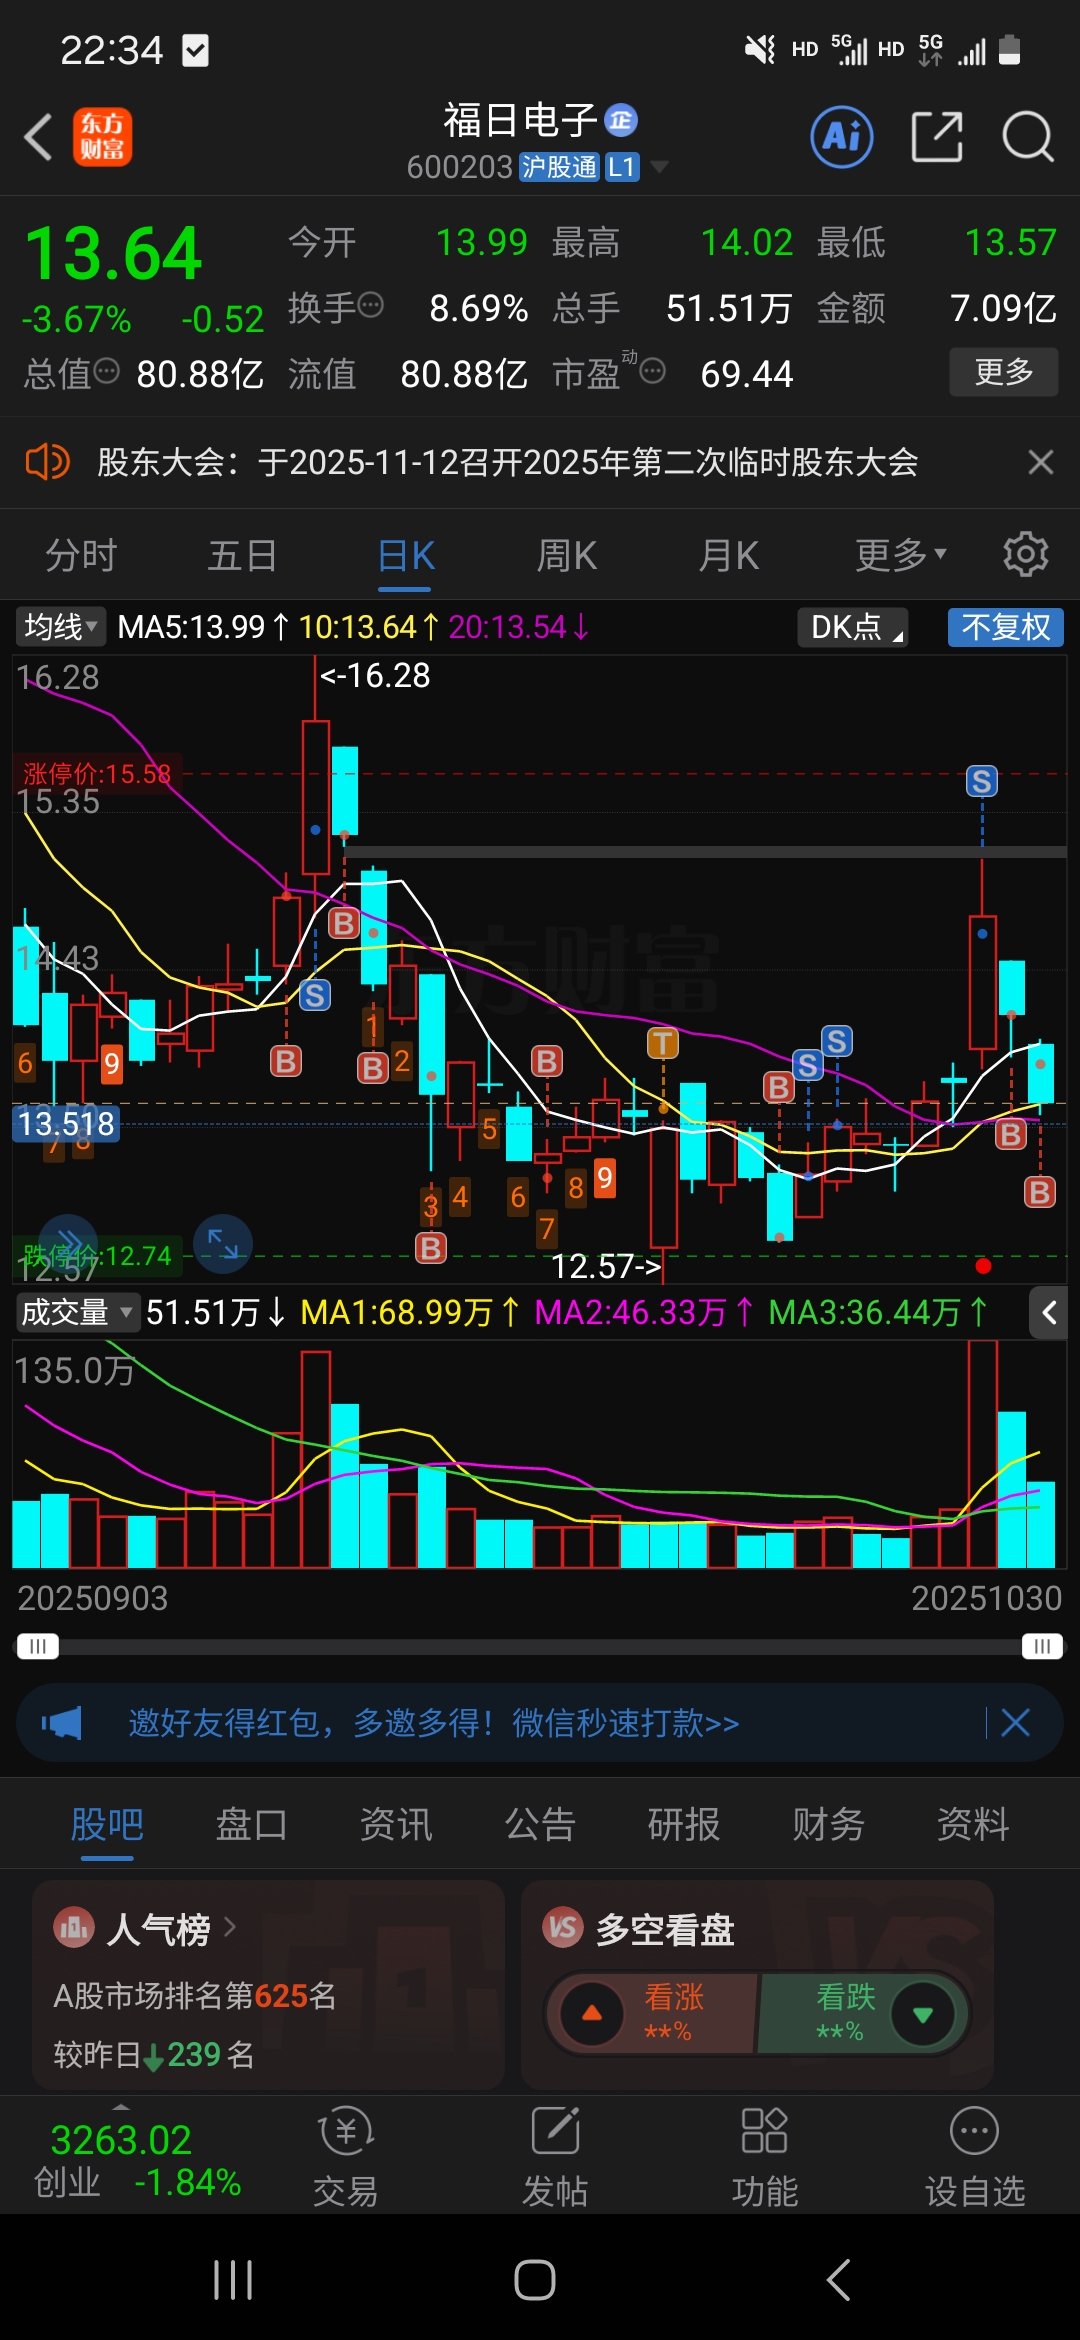Expand stock code dropdown arrow near L1

[x=660, y=167]
